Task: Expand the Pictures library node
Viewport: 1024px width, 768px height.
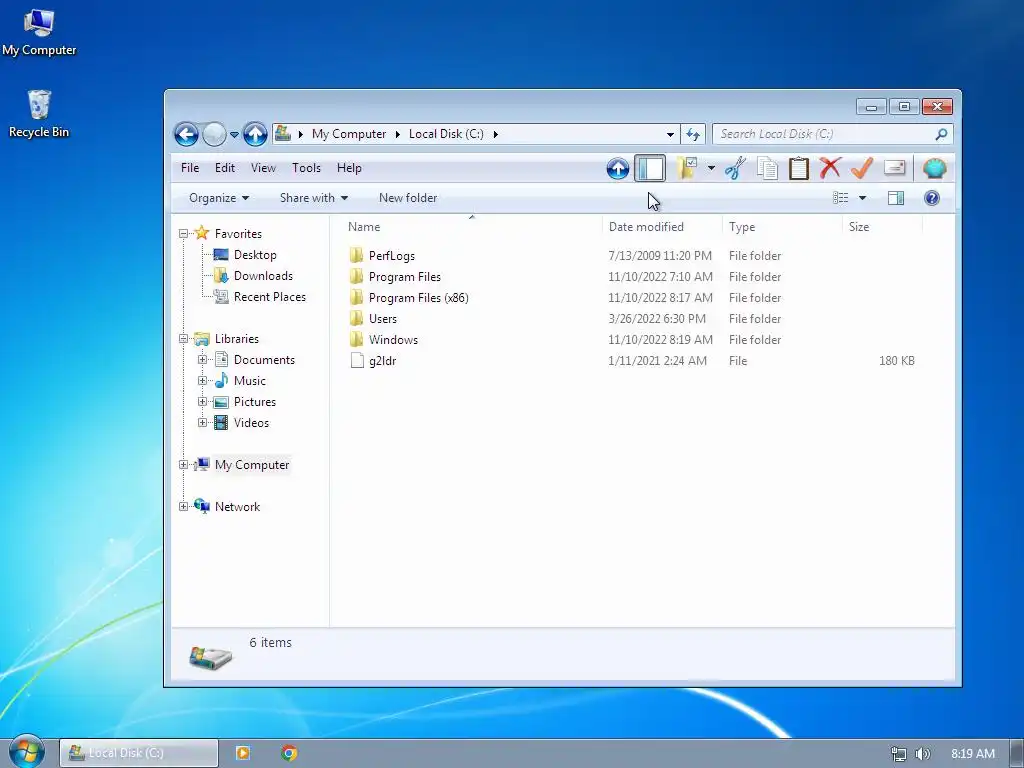Action: (202, 402)
